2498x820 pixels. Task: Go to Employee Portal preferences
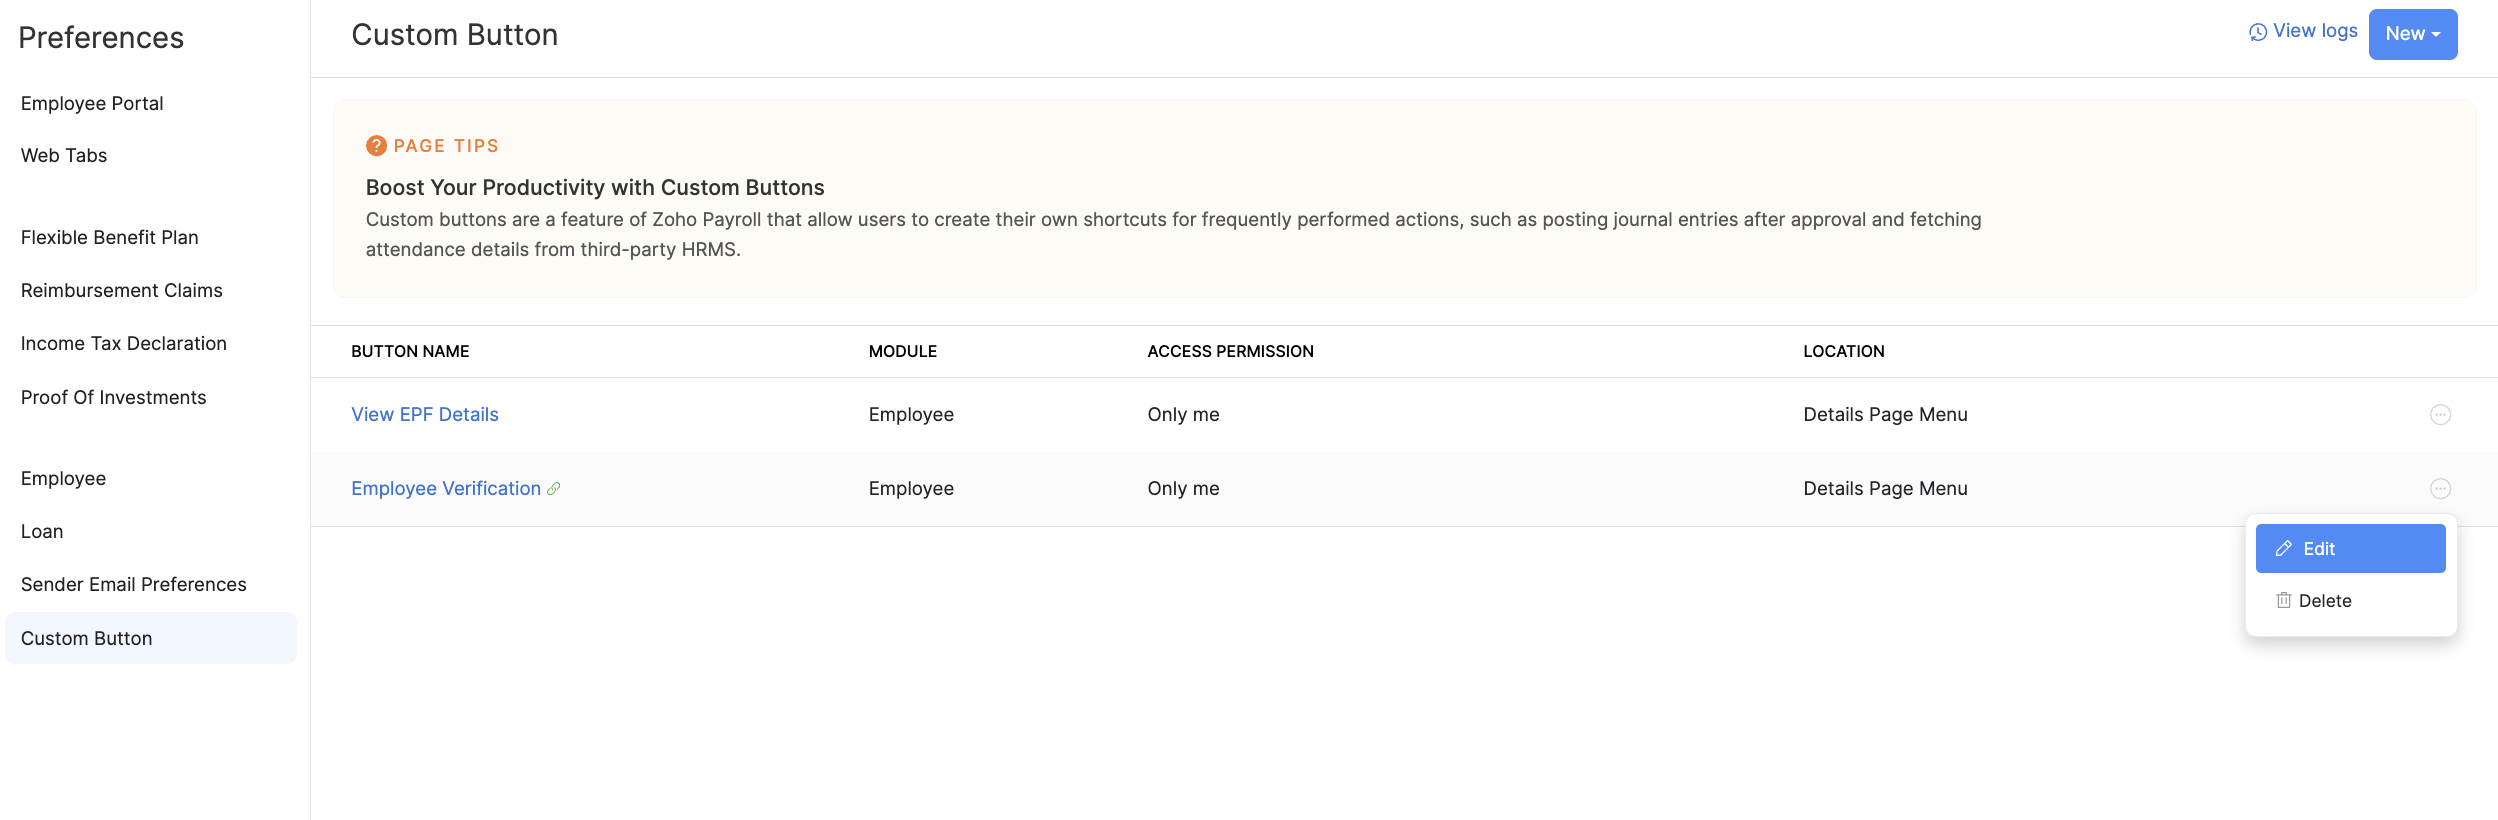pos(92,104)
